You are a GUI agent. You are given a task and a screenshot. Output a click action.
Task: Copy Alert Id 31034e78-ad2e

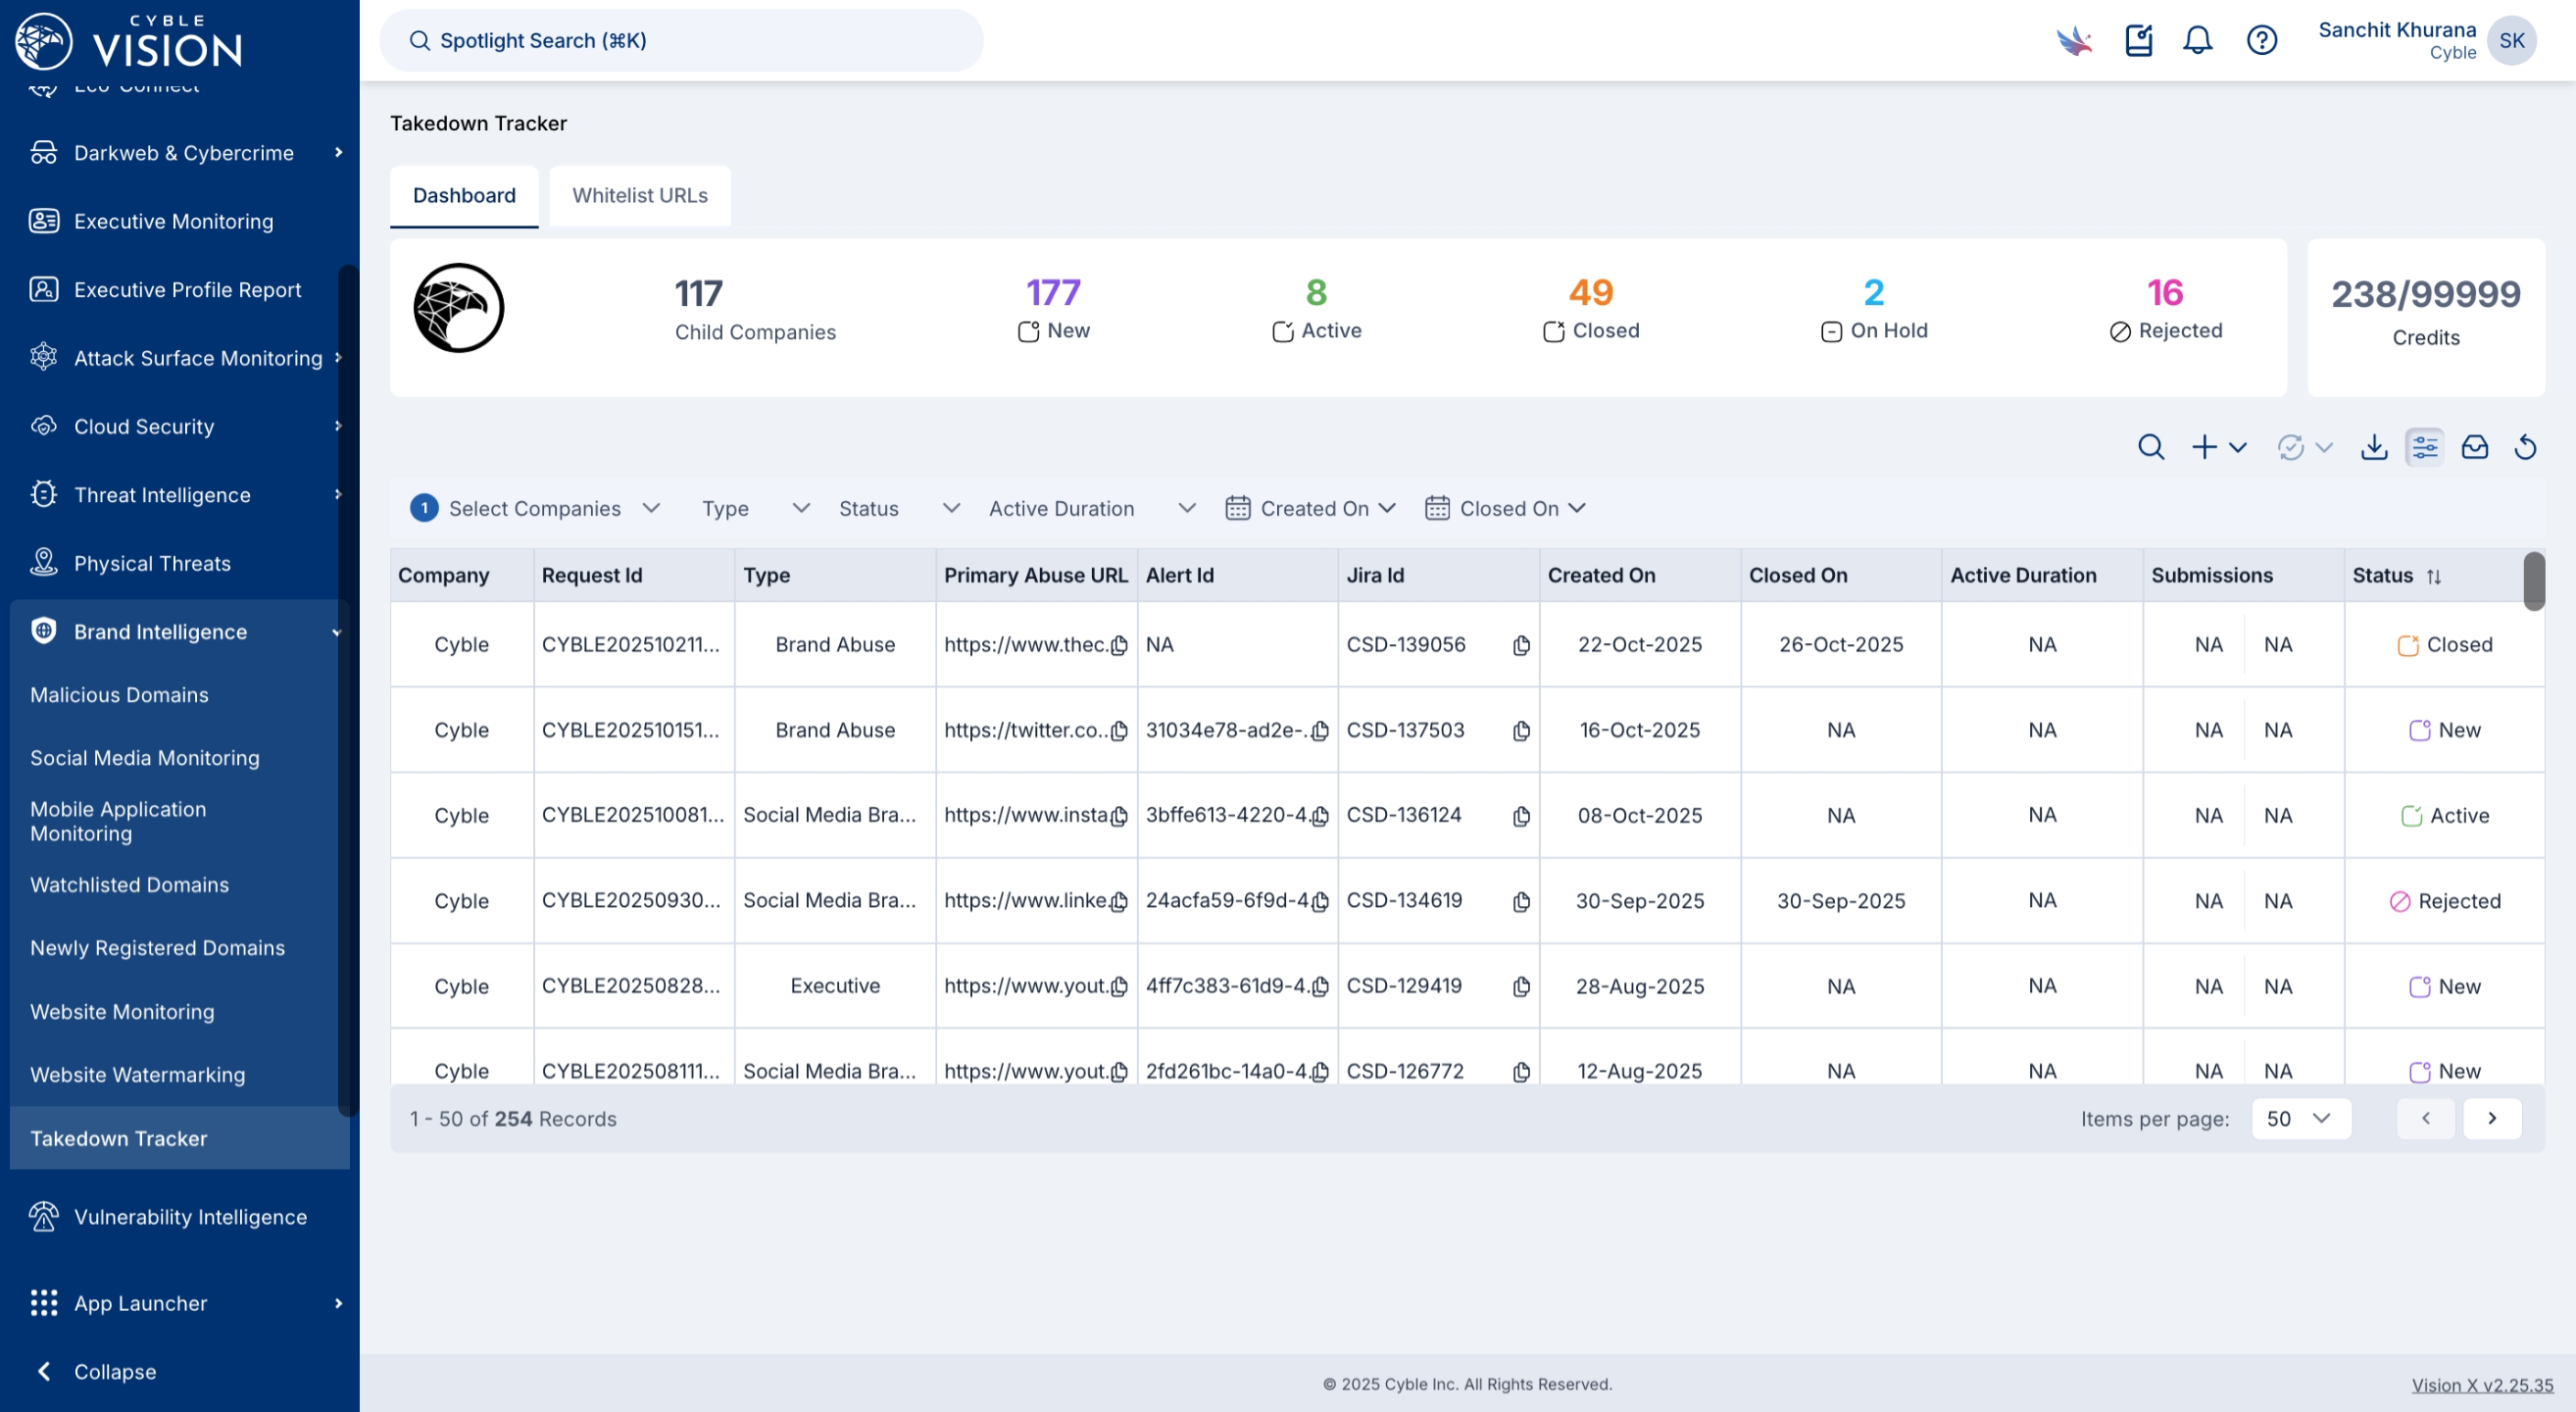pos(1320,731)
